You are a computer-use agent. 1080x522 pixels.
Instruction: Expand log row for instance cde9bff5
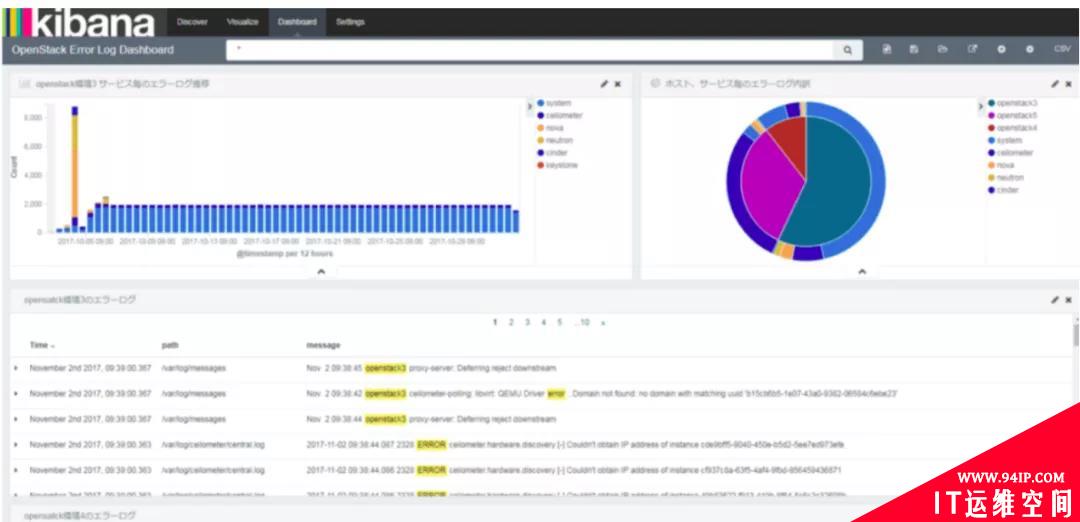point(16,445)
